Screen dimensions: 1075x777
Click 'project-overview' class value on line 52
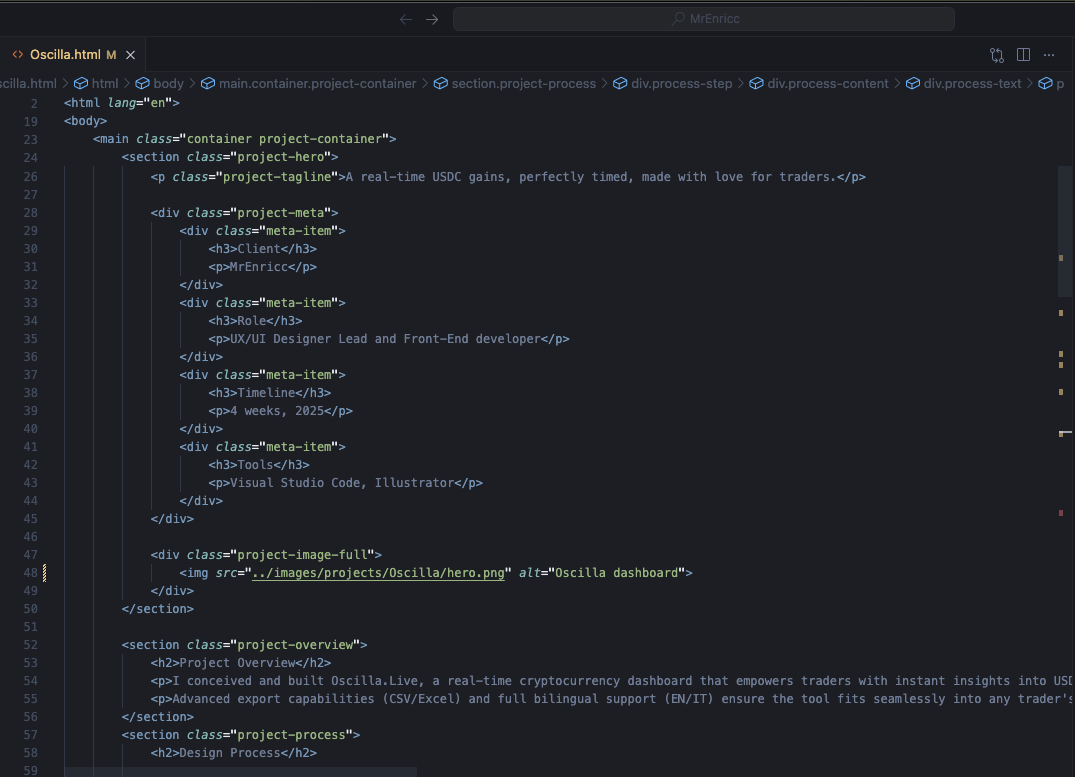click(295, 645)
